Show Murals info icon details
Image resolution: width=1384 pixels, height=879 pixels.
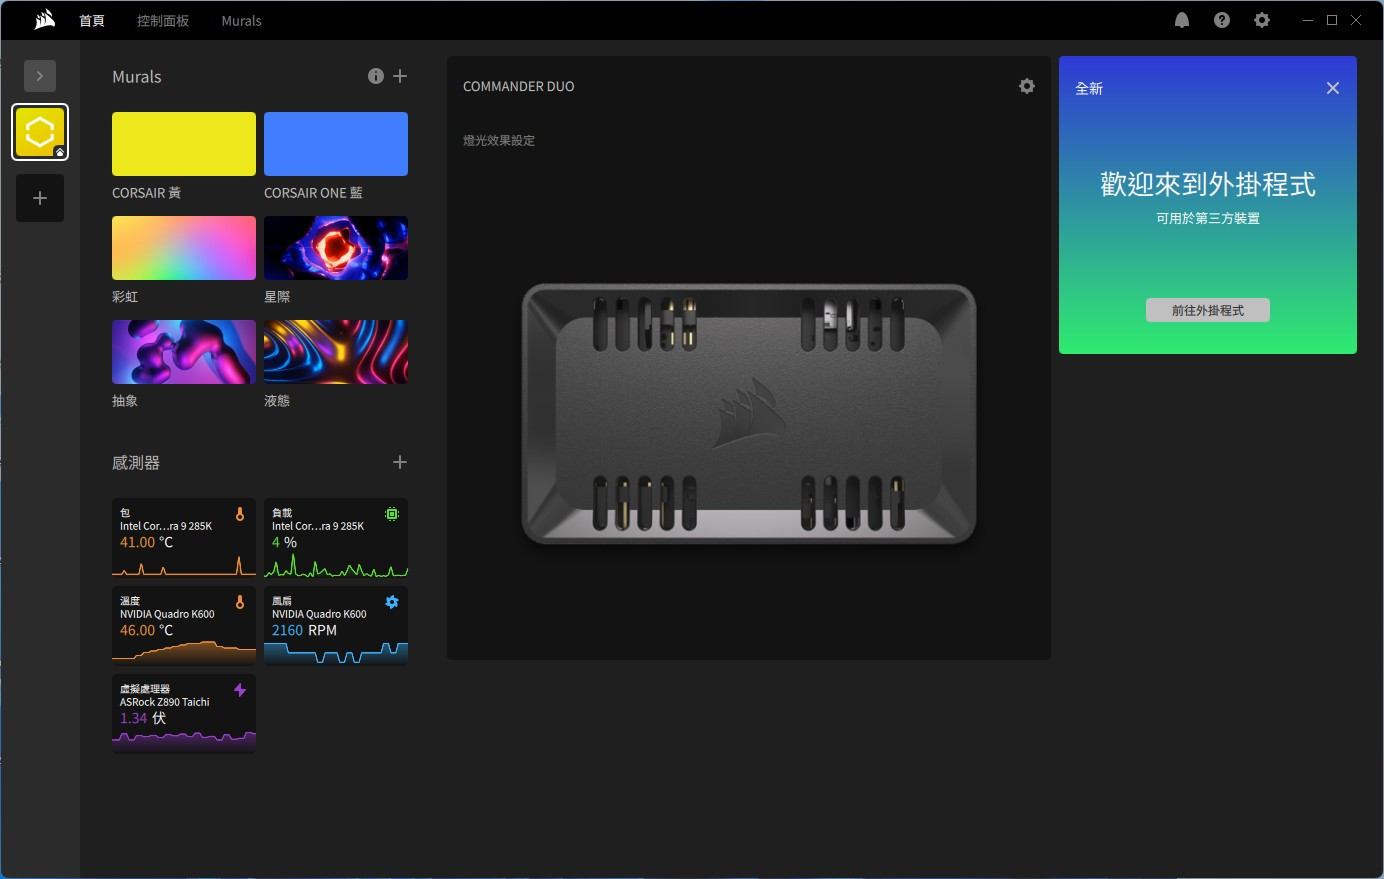point(376,76)
